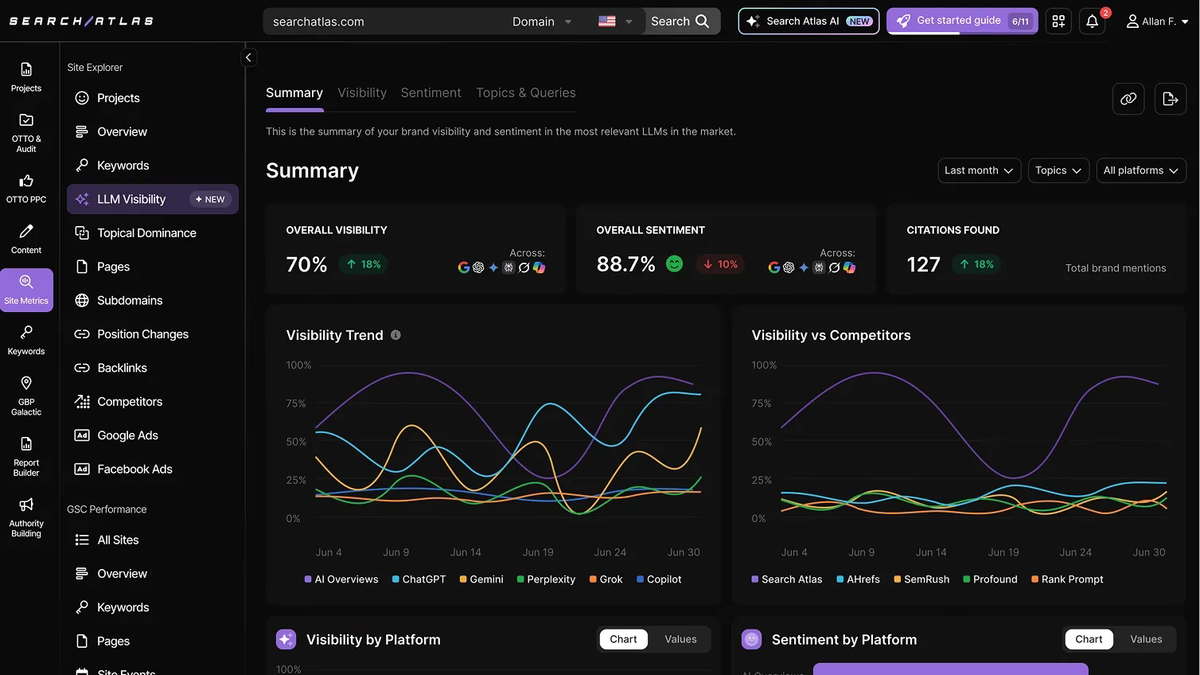Toggle the Copilot legend series
The image size is (1200, 675).
click(659, 579)
